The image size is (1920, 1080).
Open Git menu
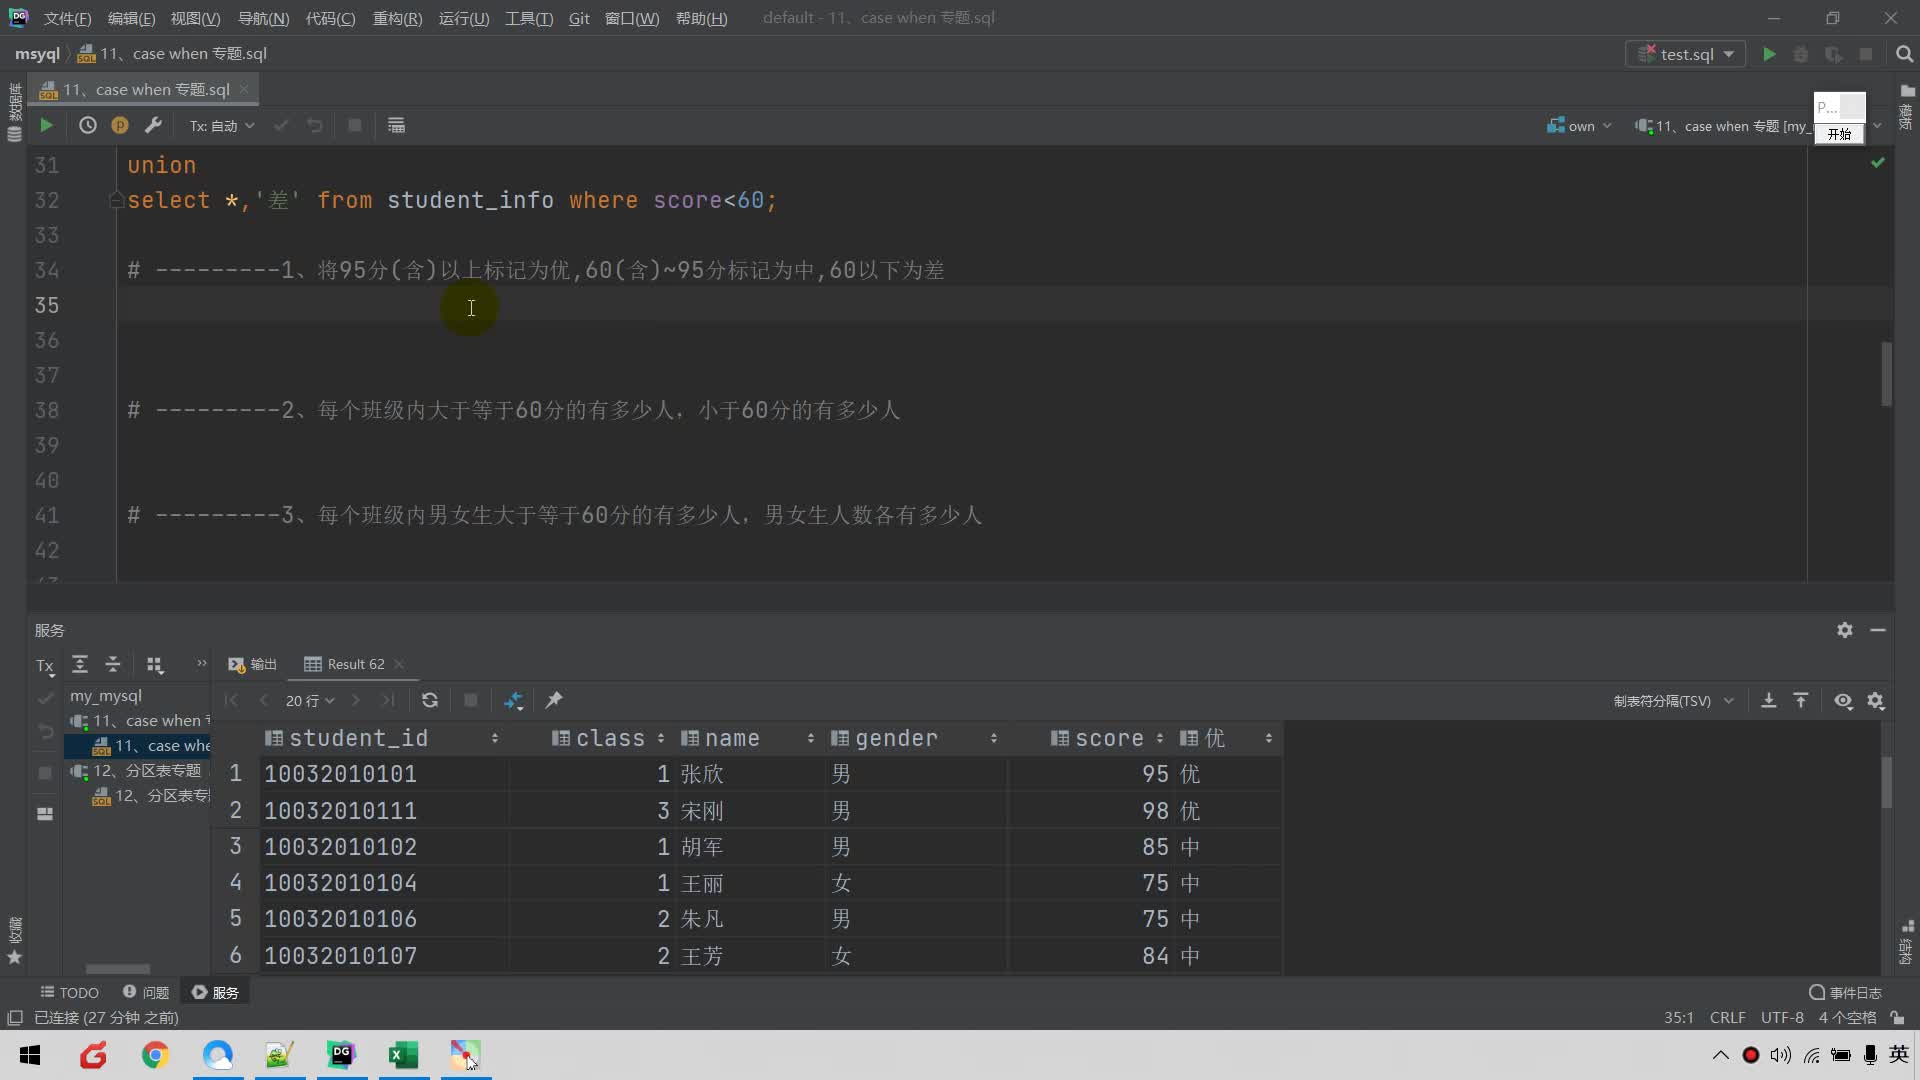pos(579,18)
